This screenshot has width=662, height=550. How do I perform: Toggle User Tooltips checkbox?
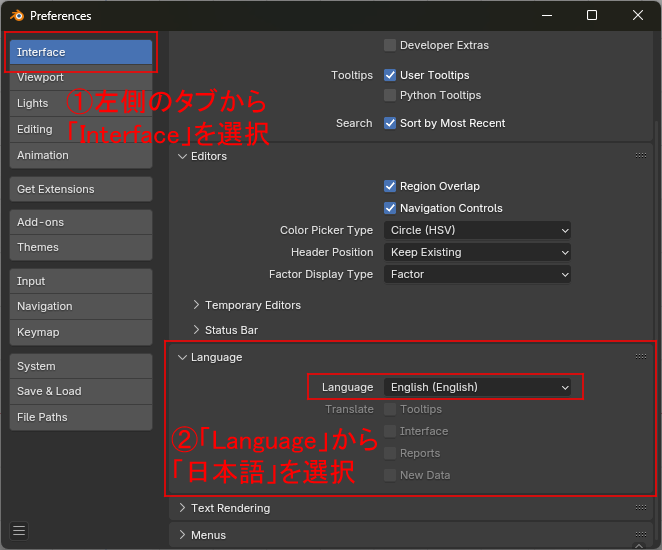click(x=390, y=75)
